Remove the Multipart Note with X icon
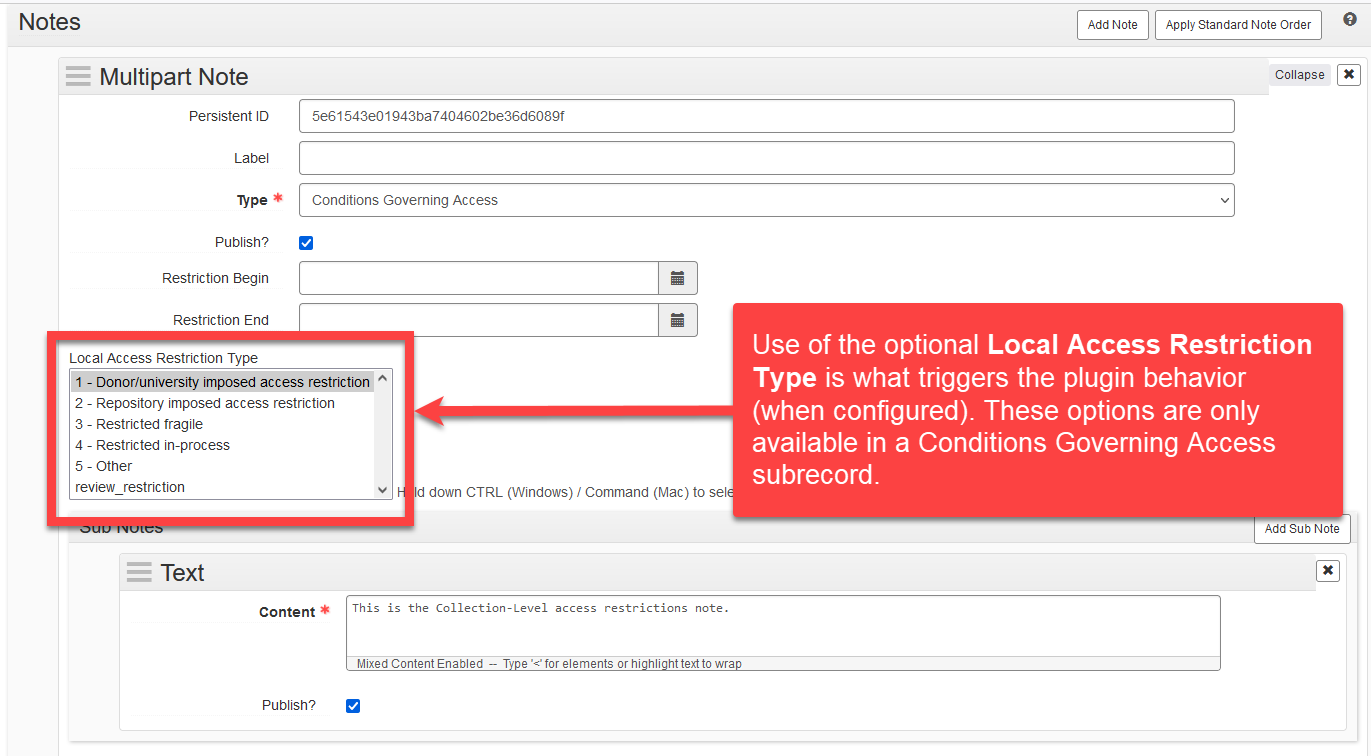This screenshot has width=1371, height=756. point(1349,75)
